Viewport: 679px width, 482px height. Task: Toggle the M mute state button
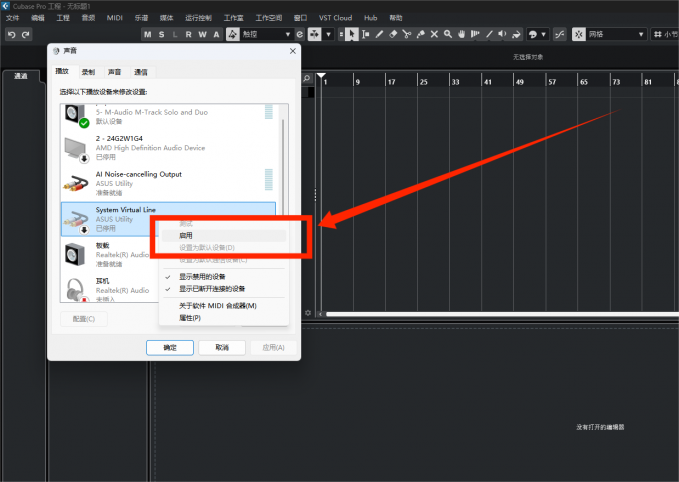[x=148, y=34]
